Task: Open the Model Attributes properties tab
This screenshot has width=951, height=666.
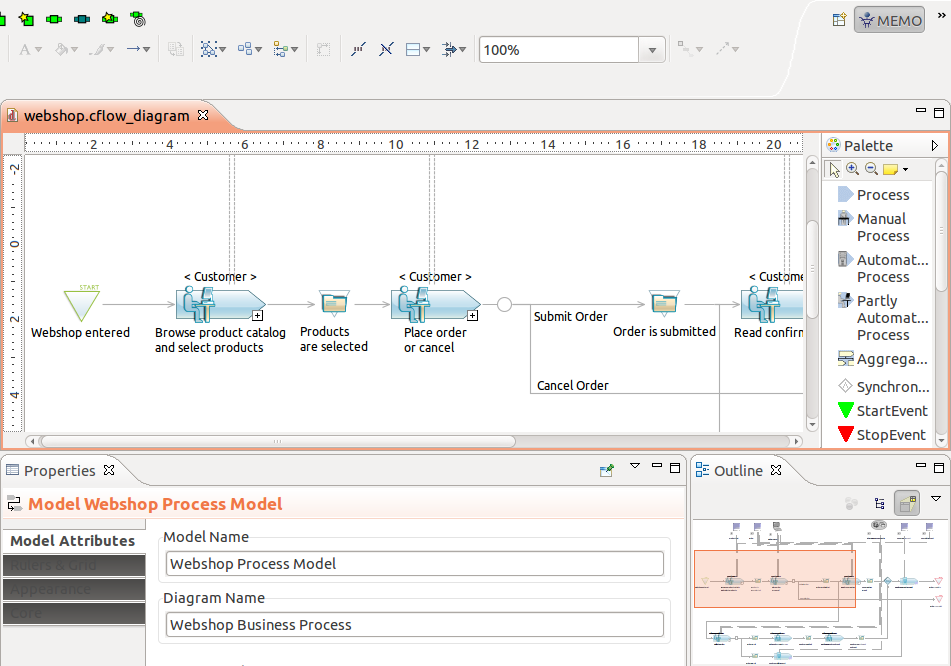Action: pos(73,541)
